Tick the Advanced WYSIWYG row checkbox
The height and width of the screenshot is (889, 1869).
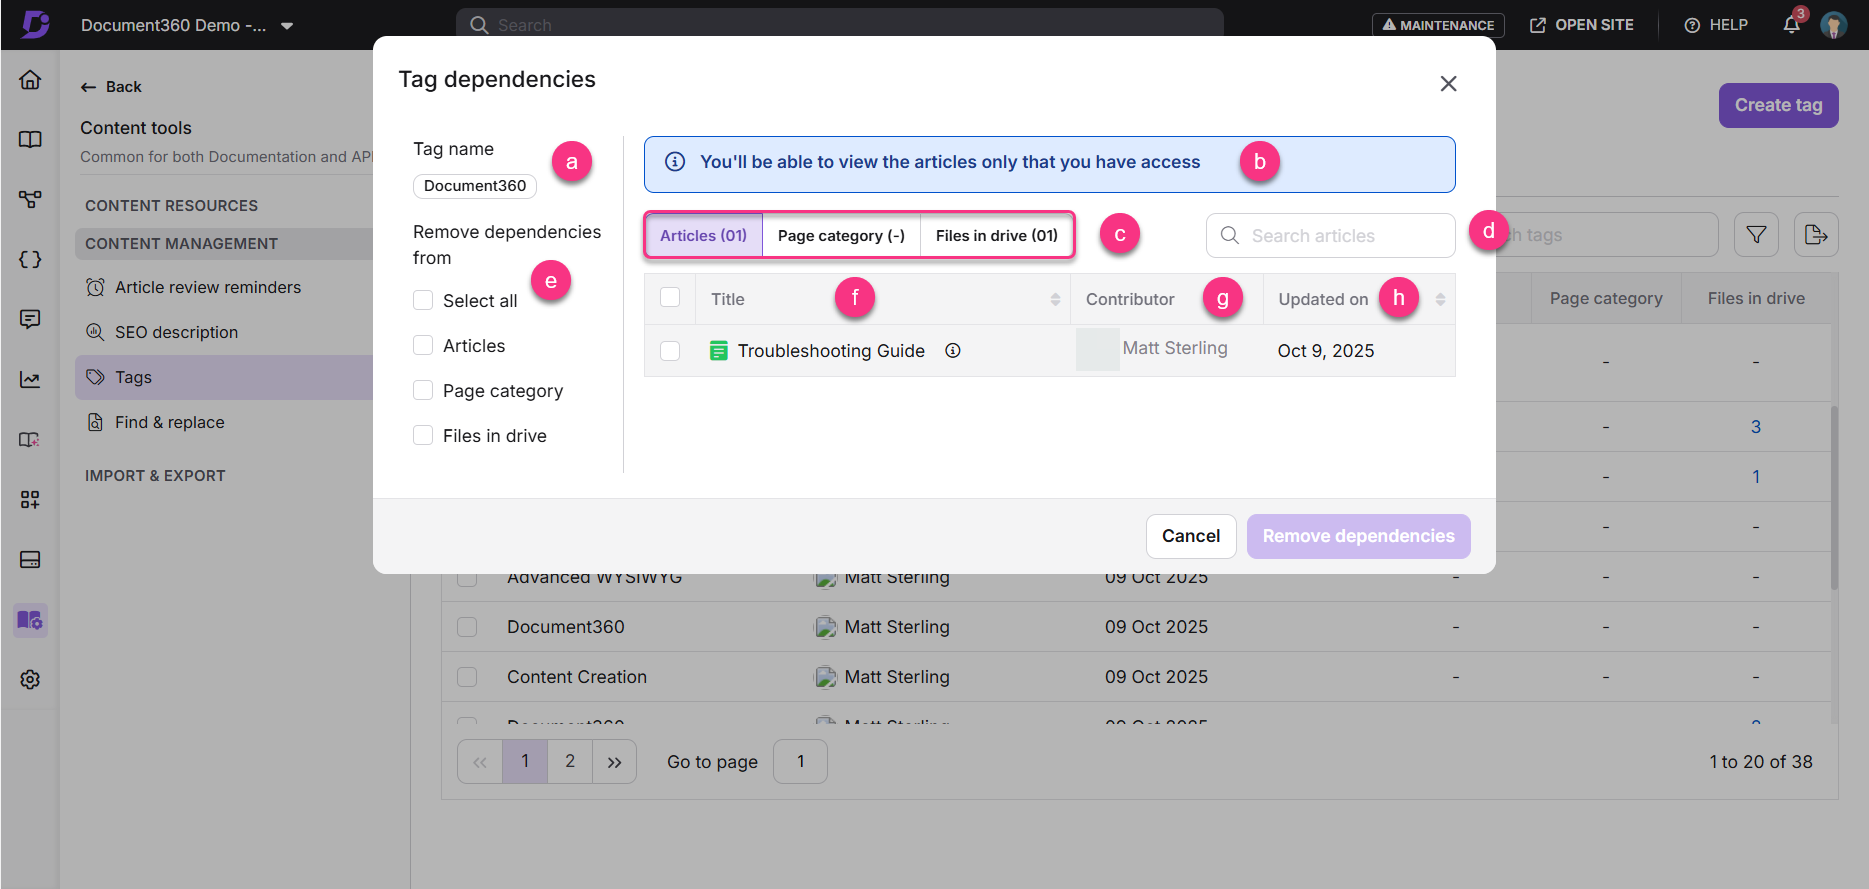point(467,579)
